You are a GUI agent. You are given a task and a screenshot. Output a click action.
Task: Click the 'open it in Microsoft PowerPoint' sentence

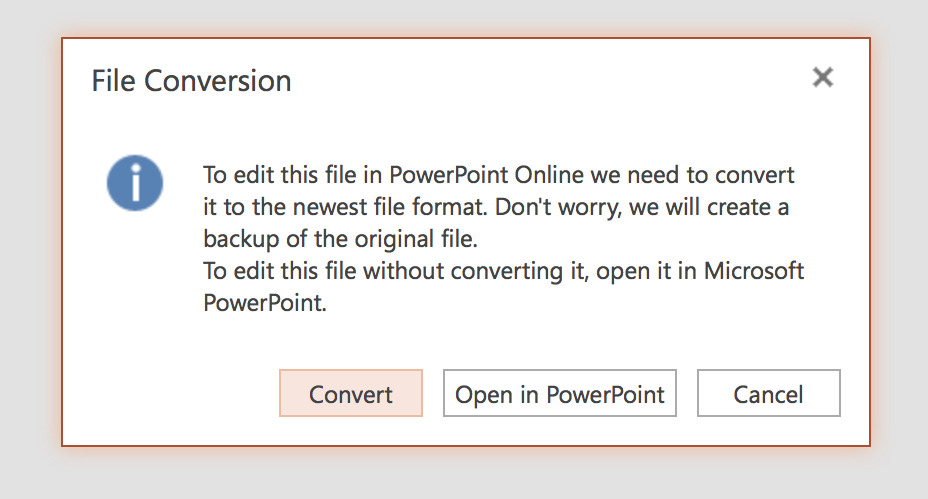[504, 286]
